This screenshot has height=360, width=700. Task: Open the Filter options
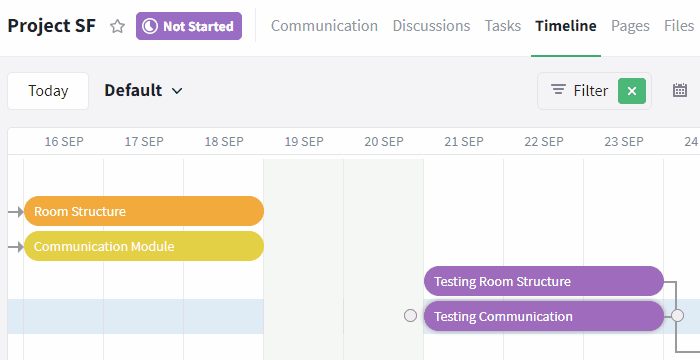[579, 91]
